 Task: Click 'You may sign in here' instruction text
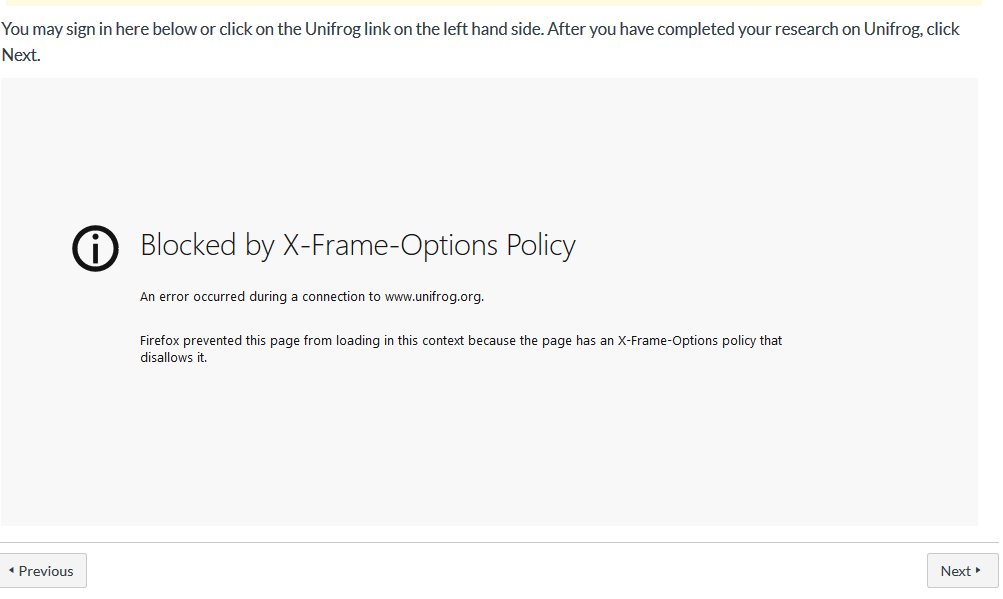click(74, 29)
